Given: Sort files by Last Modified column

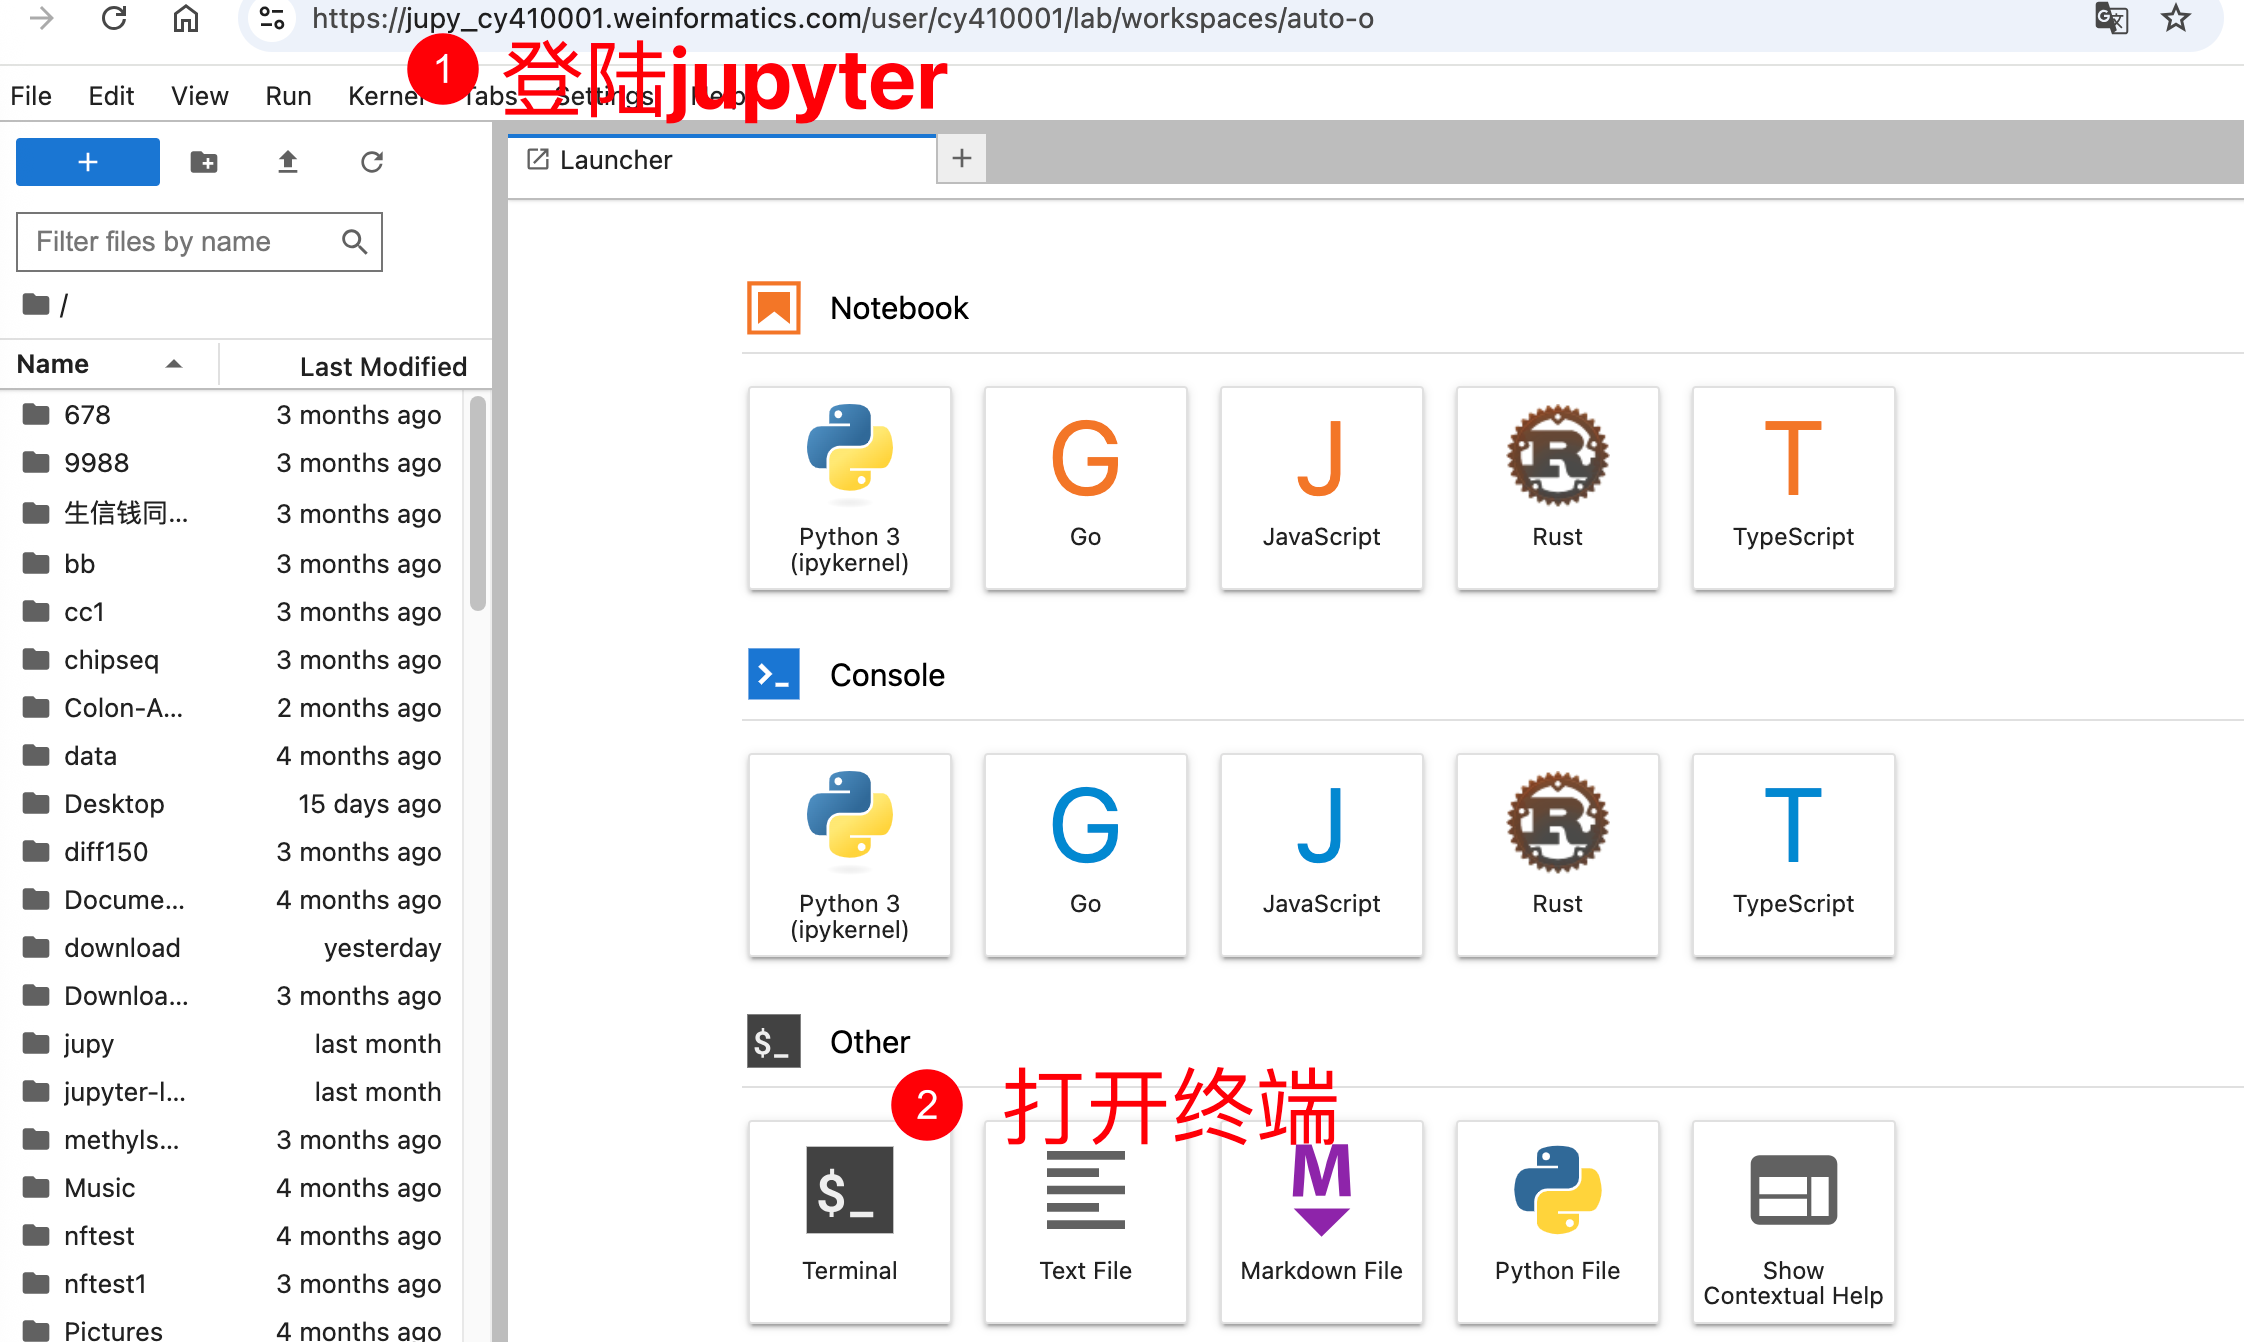Looking at the screenshot, I should 383,366.
